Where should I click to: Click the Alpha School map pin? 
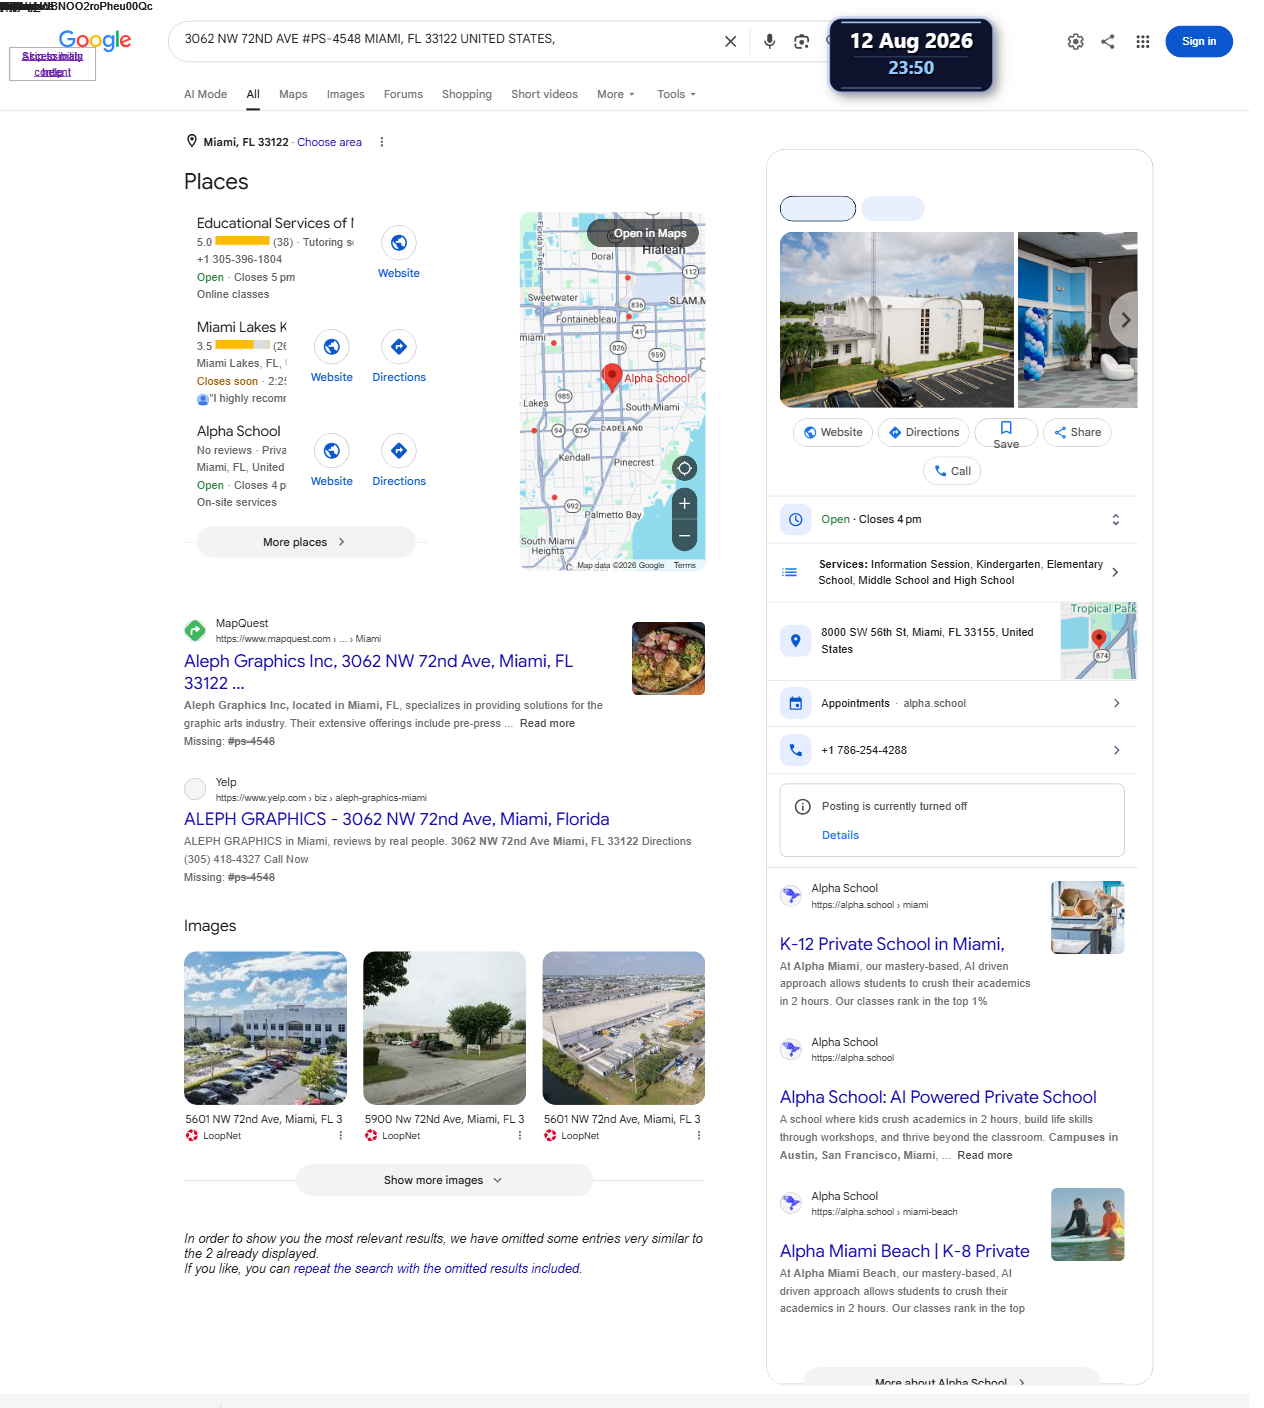(612, 377)
